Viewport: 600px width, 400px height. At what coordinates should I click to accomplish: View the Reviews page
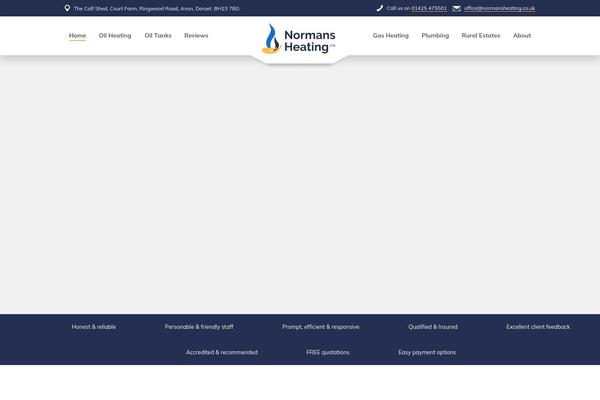pyautogui.click(x=196, y=35)
